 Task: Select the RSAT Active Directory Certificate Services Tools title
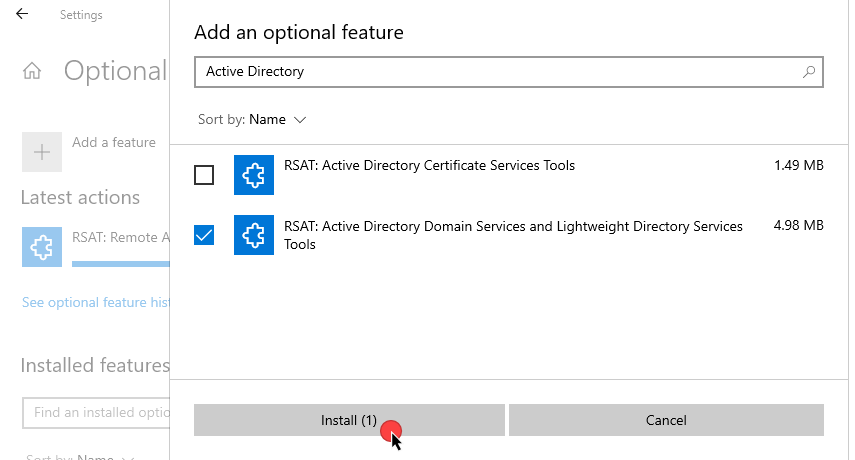tap(429, 165)
